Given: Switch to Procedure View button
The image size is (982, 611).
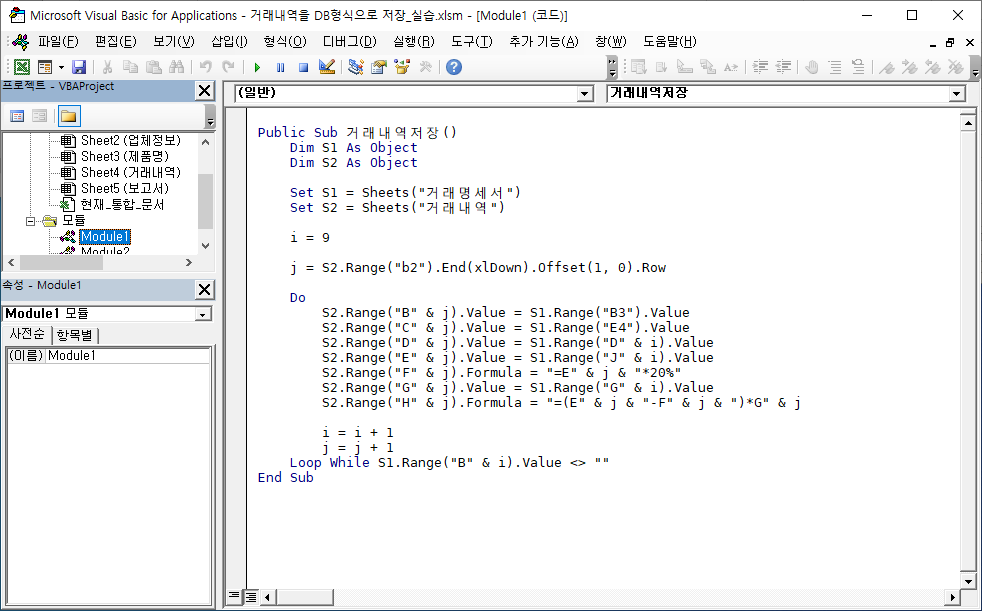Looking at the screenshot, I should tap(234, 596).
